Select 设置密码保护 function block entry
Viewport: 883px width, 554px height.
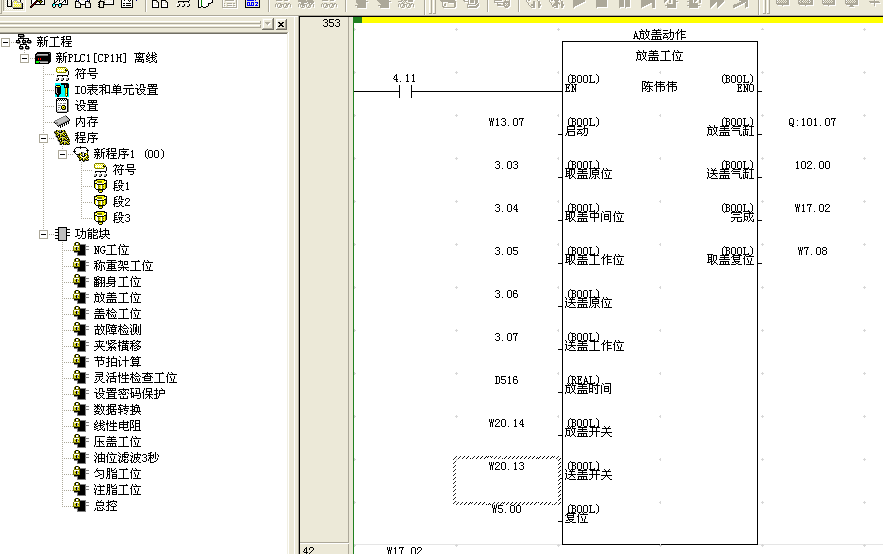click(129, 394)
